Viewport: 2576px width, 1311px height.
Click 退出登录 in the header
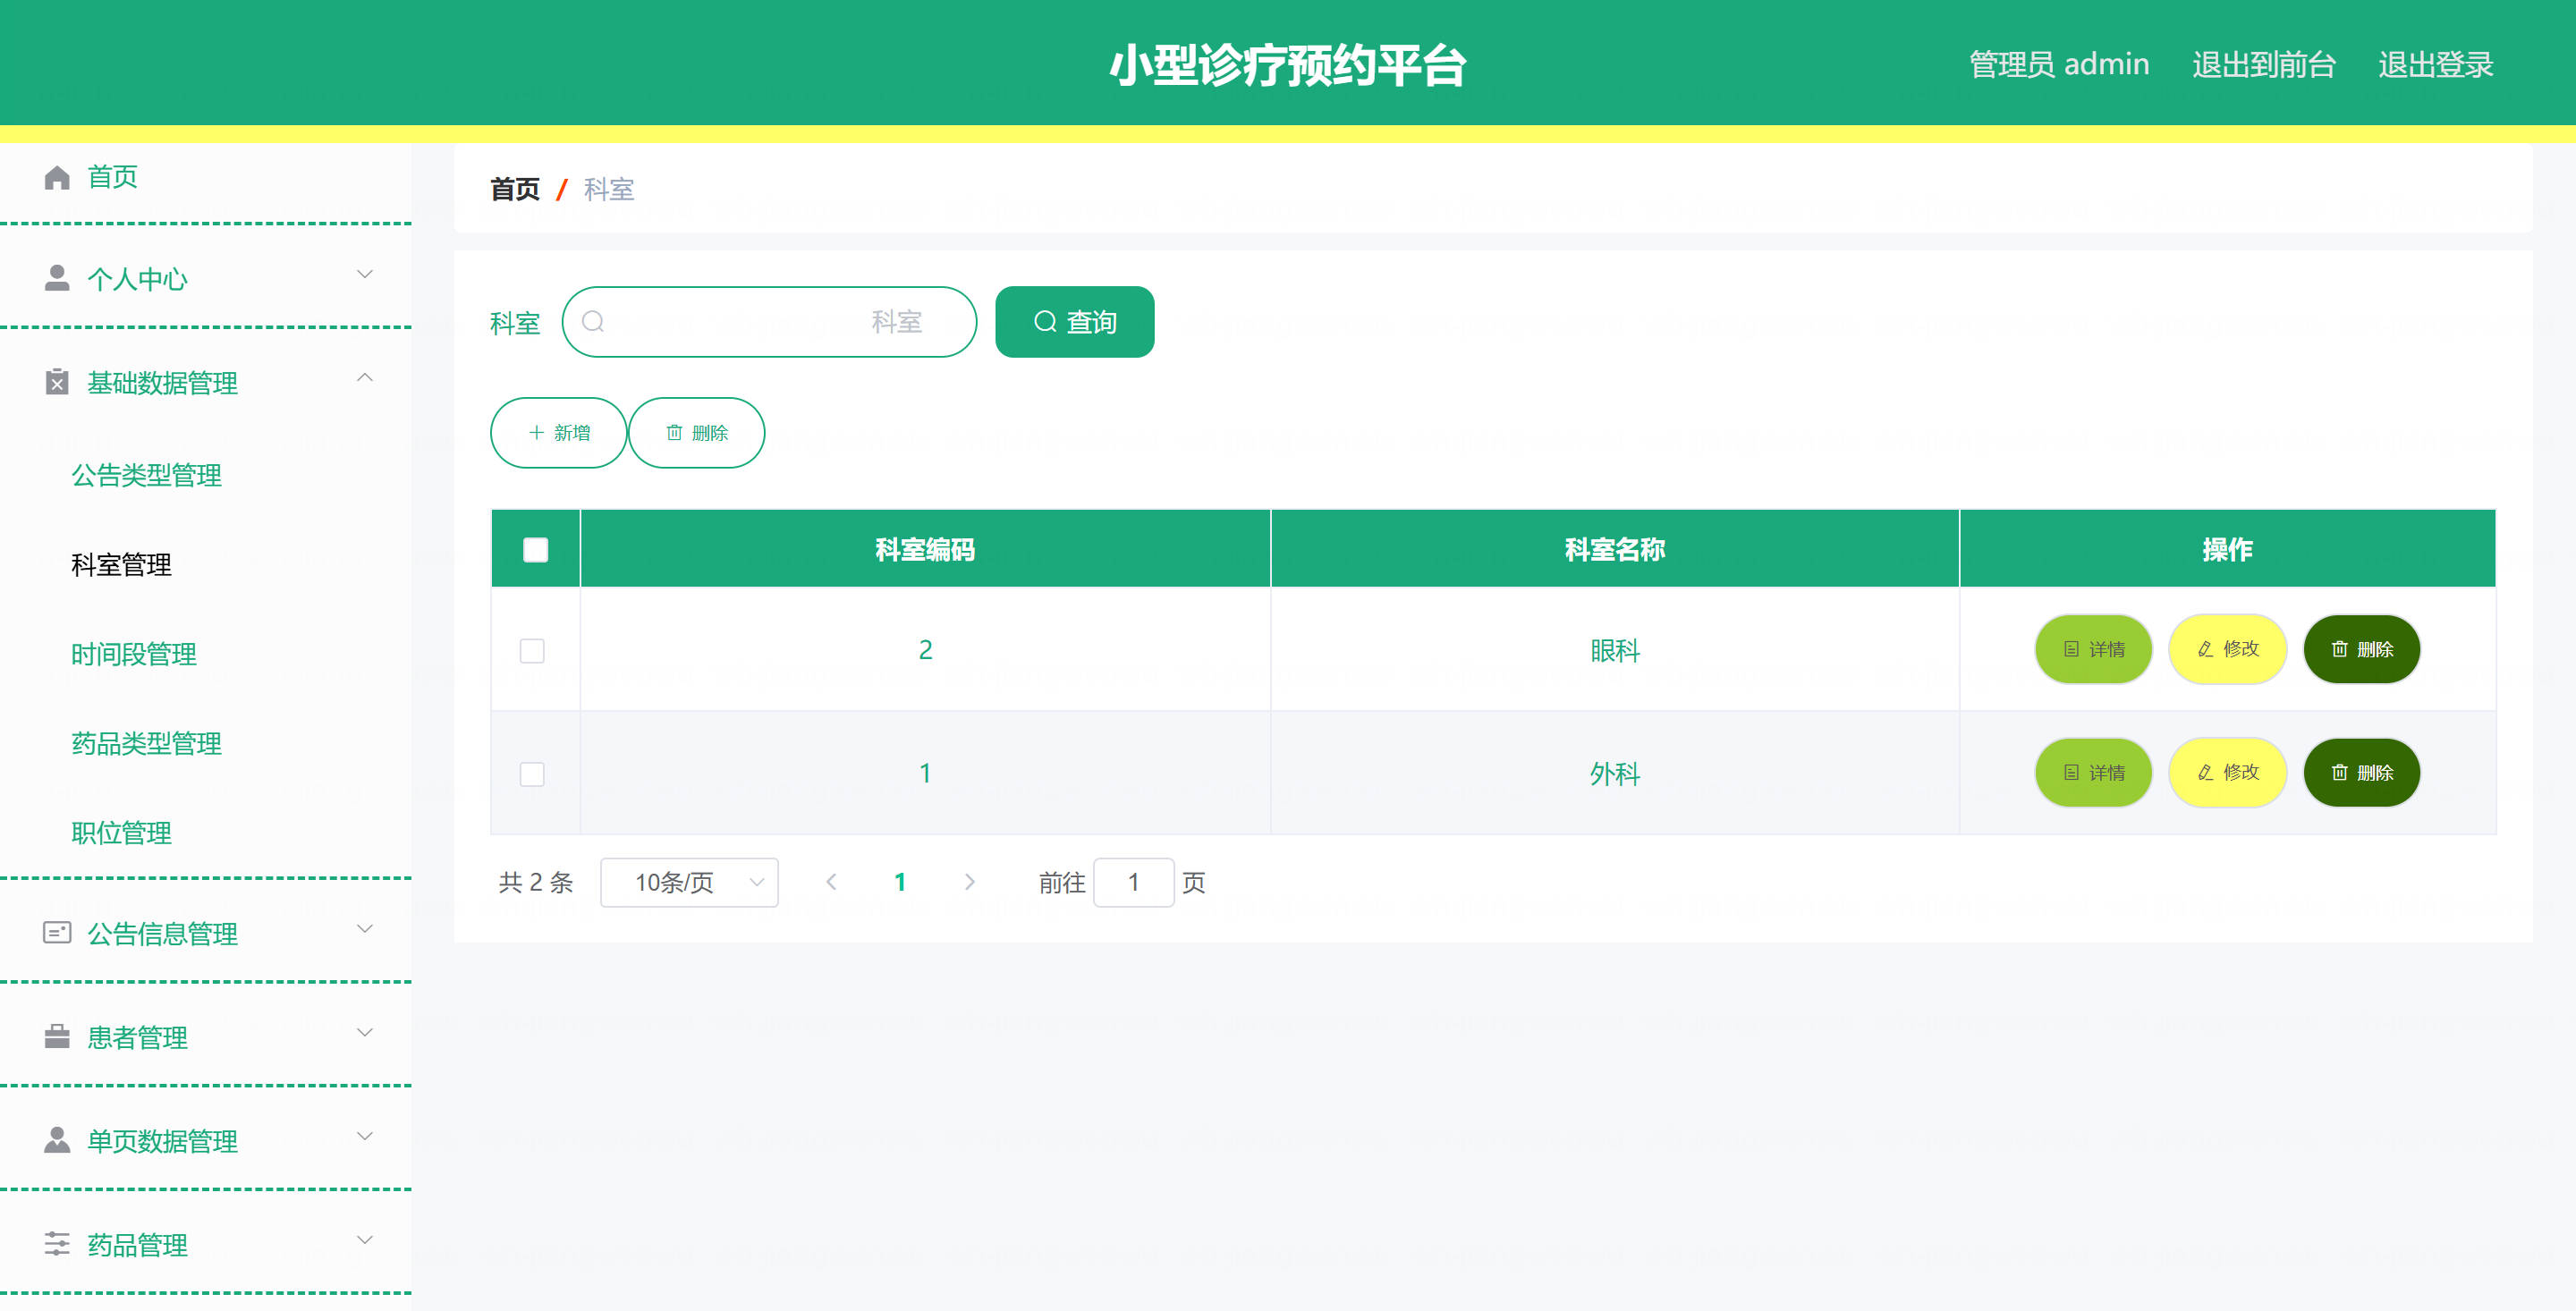2435,64
